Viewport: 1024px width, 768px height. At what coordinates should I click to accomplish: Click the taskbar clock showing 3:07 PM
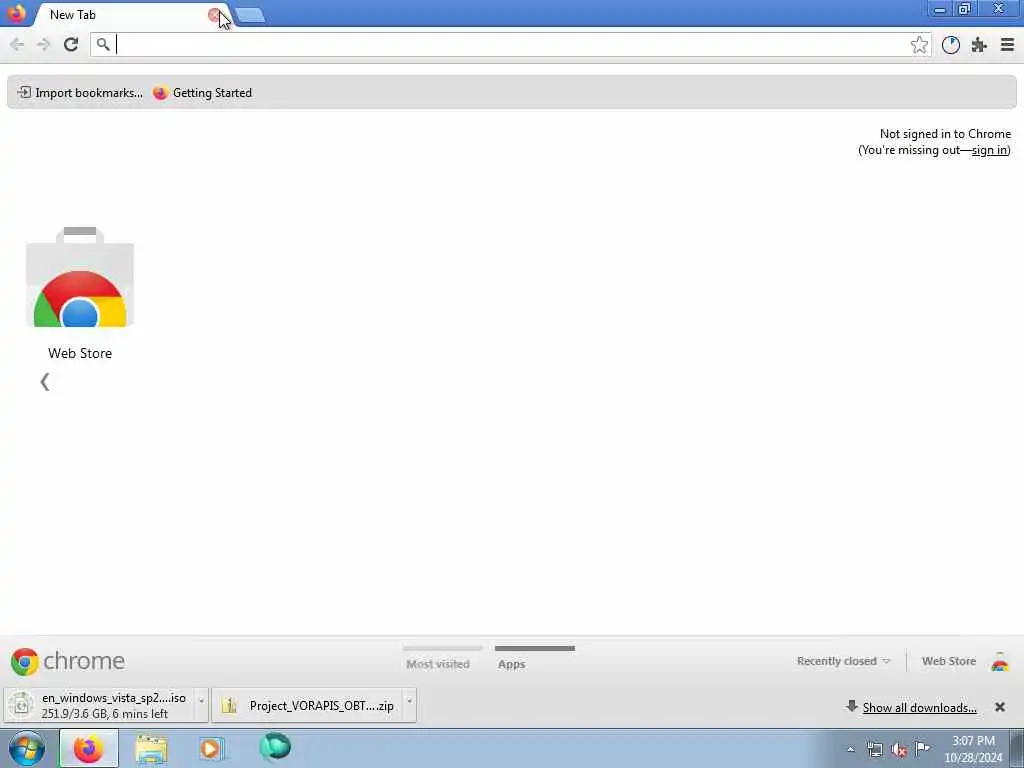click(973, 749)
